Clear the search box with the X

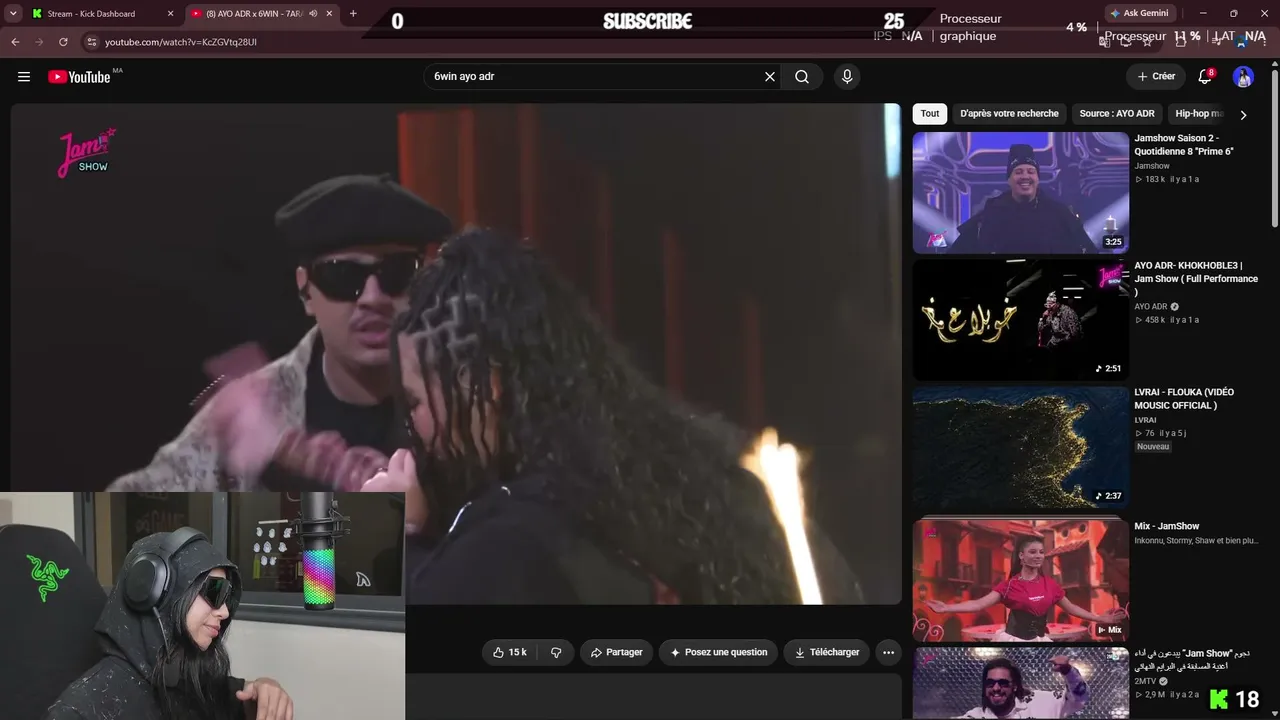tap(770, 77)
